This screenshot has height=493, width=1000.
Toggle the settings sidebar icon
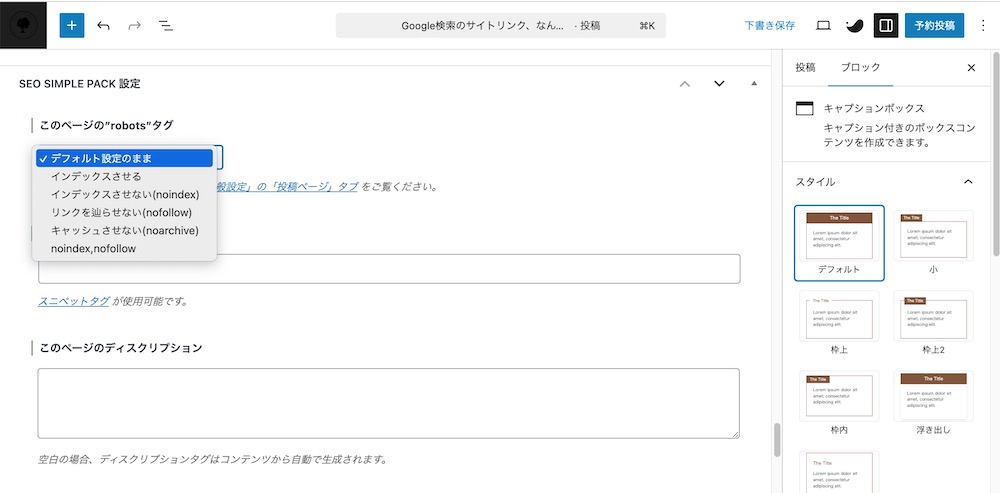point(885,26)
